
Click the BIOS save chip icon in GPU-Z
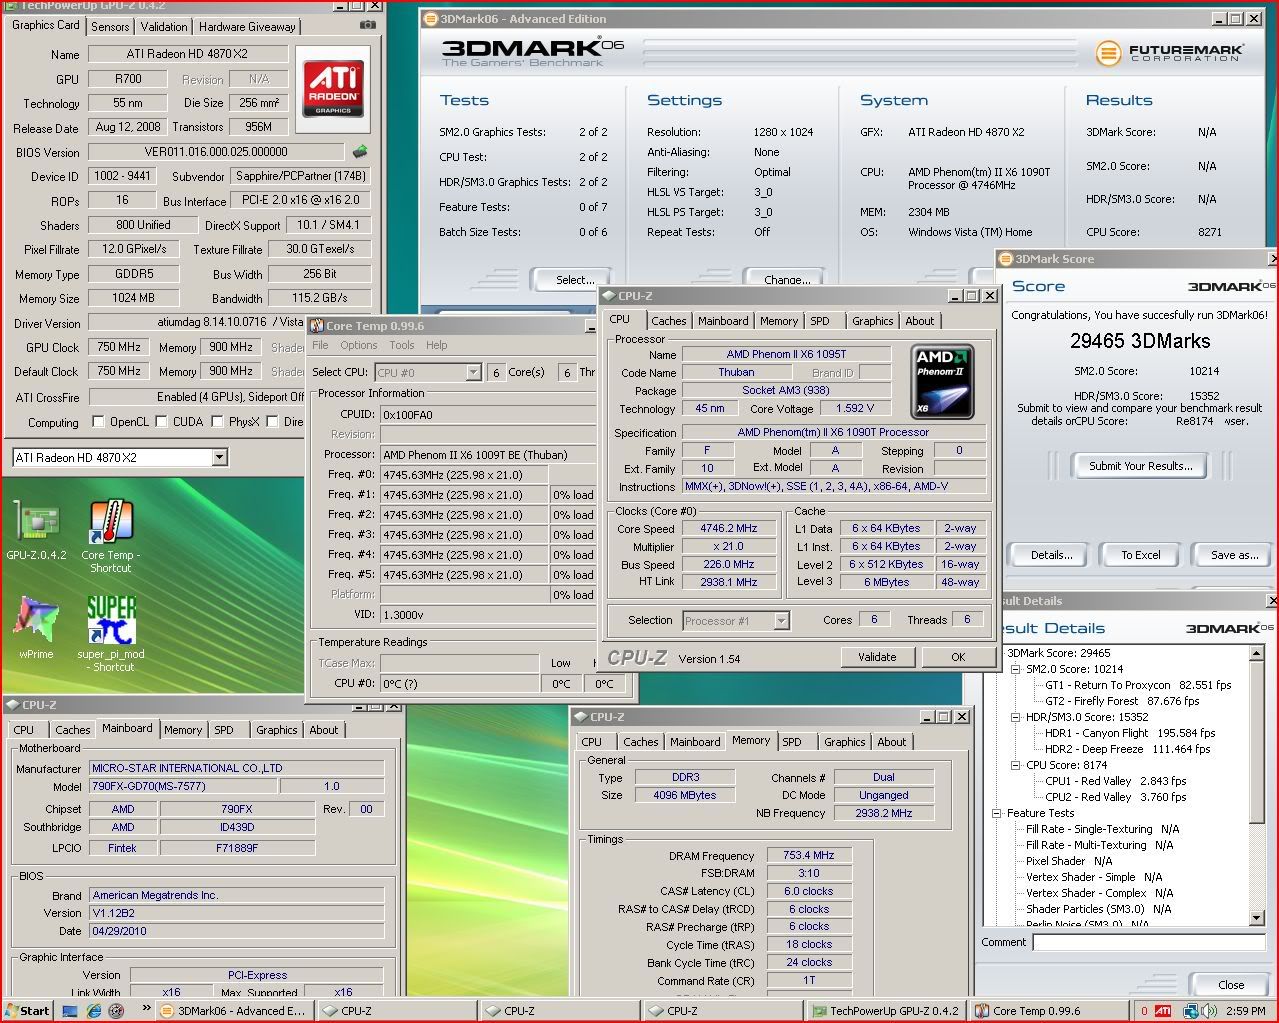[359, 152]
